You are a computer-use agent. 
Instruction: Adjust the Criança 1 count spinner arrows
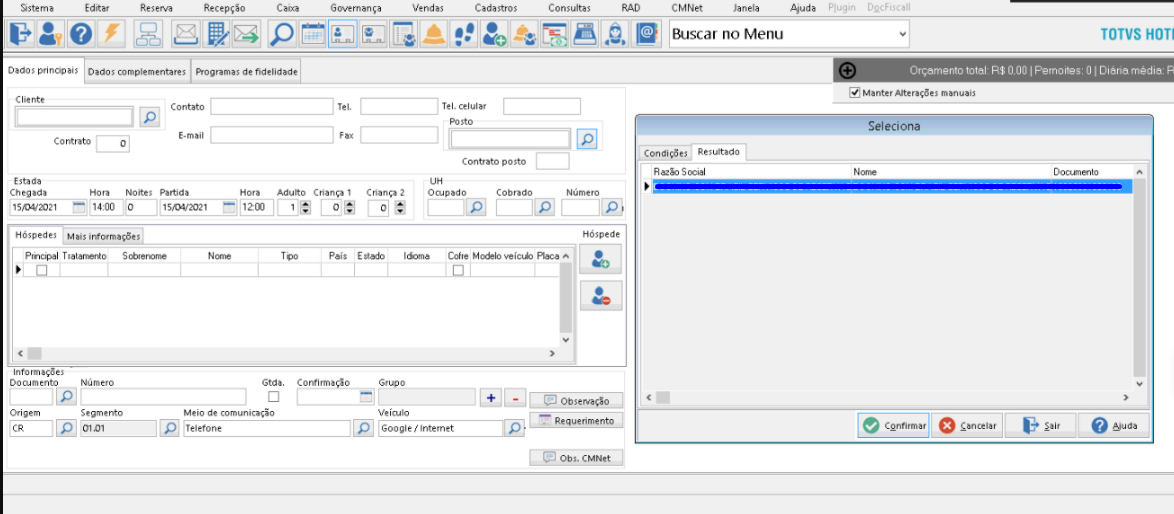(x=348, y=208)
